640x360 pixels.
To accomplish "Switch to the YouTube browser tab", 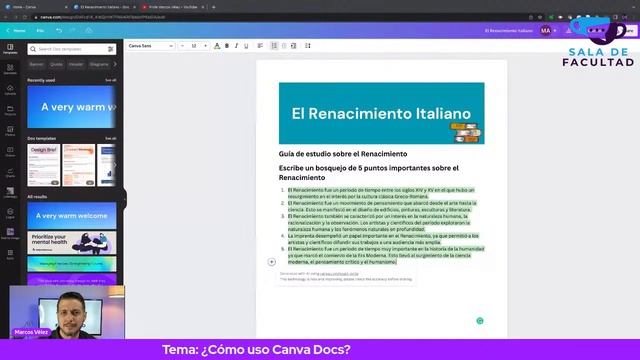I will point(173,7).
